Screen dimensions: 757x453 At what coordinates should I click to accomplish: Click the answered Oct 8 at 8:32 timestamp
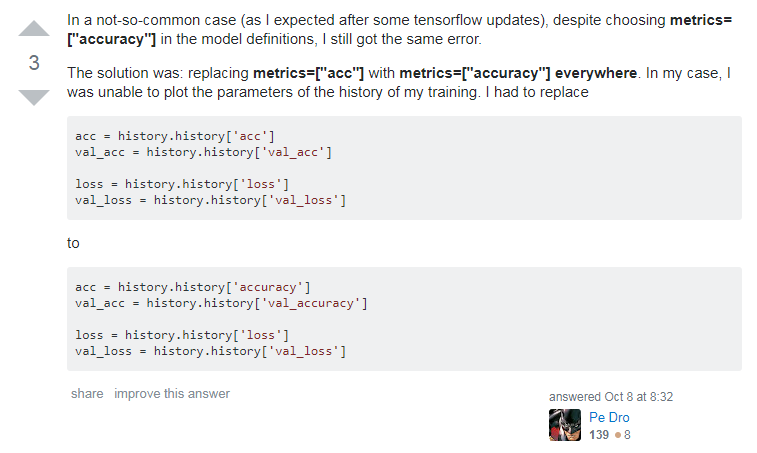pyautogui.click(x=611, y=396)
